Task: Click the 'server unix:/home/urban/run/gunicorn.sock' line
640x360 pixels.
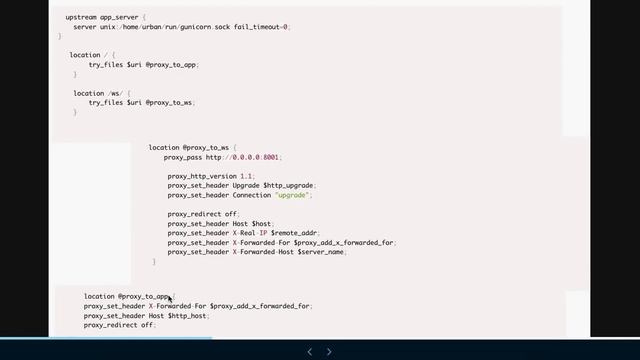Action: click(182, 27)
